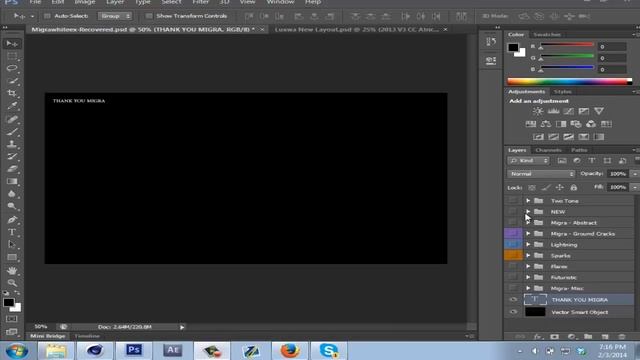Select the Dodge tool
Screen dimensions: 640x360
tap(12, 206)
